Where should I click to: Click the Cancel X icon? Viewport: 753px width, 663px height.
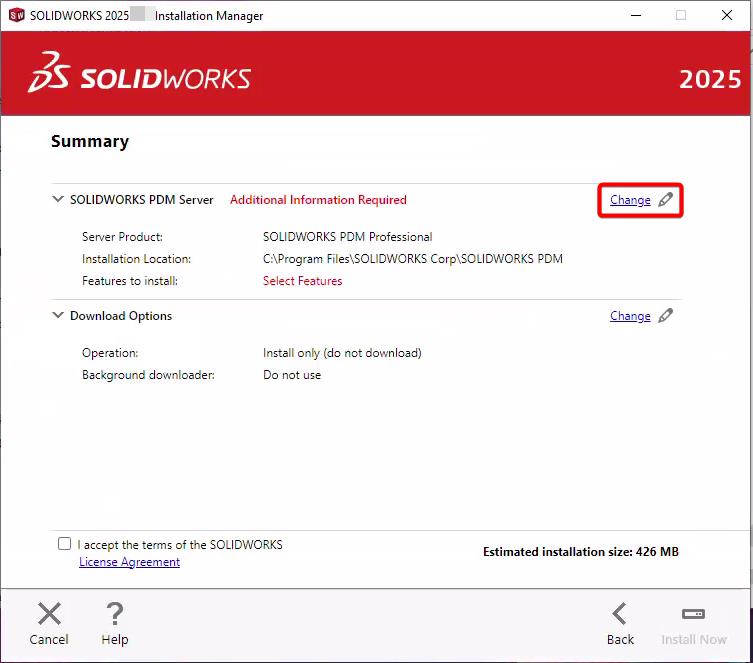(49, 614)
